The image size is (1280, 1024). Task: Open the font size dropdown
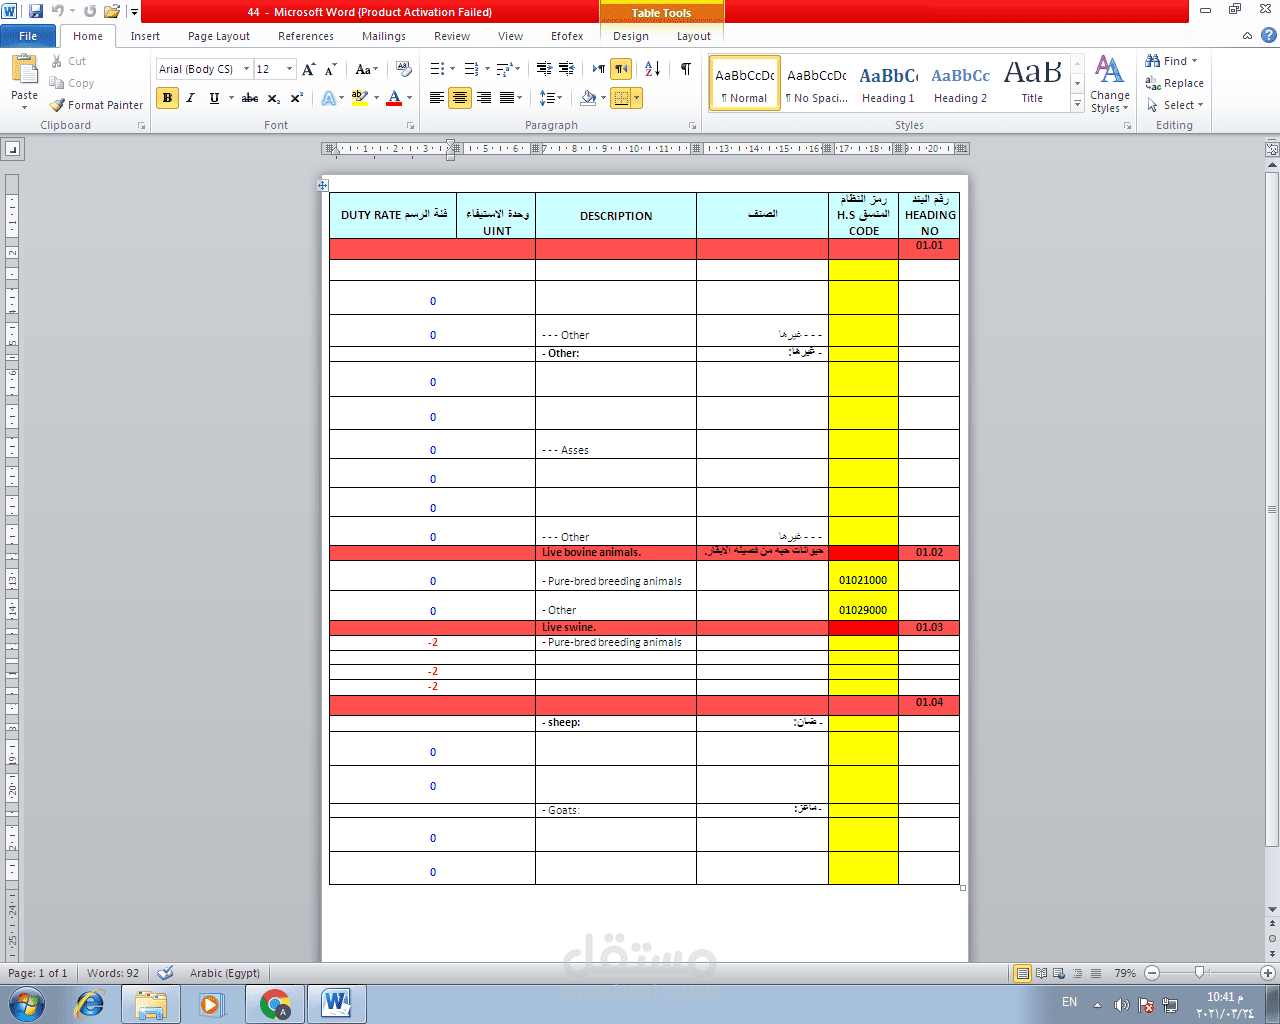[x=289, y=69]
